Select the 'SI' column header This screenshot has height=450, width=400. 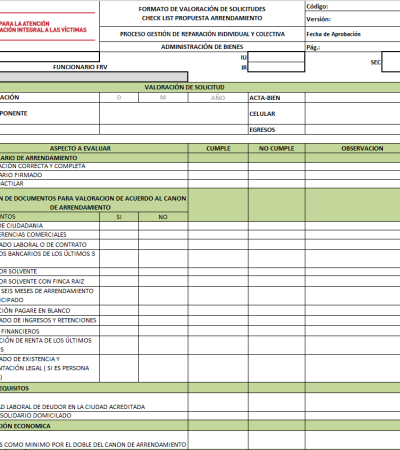[x=119, y=217]
